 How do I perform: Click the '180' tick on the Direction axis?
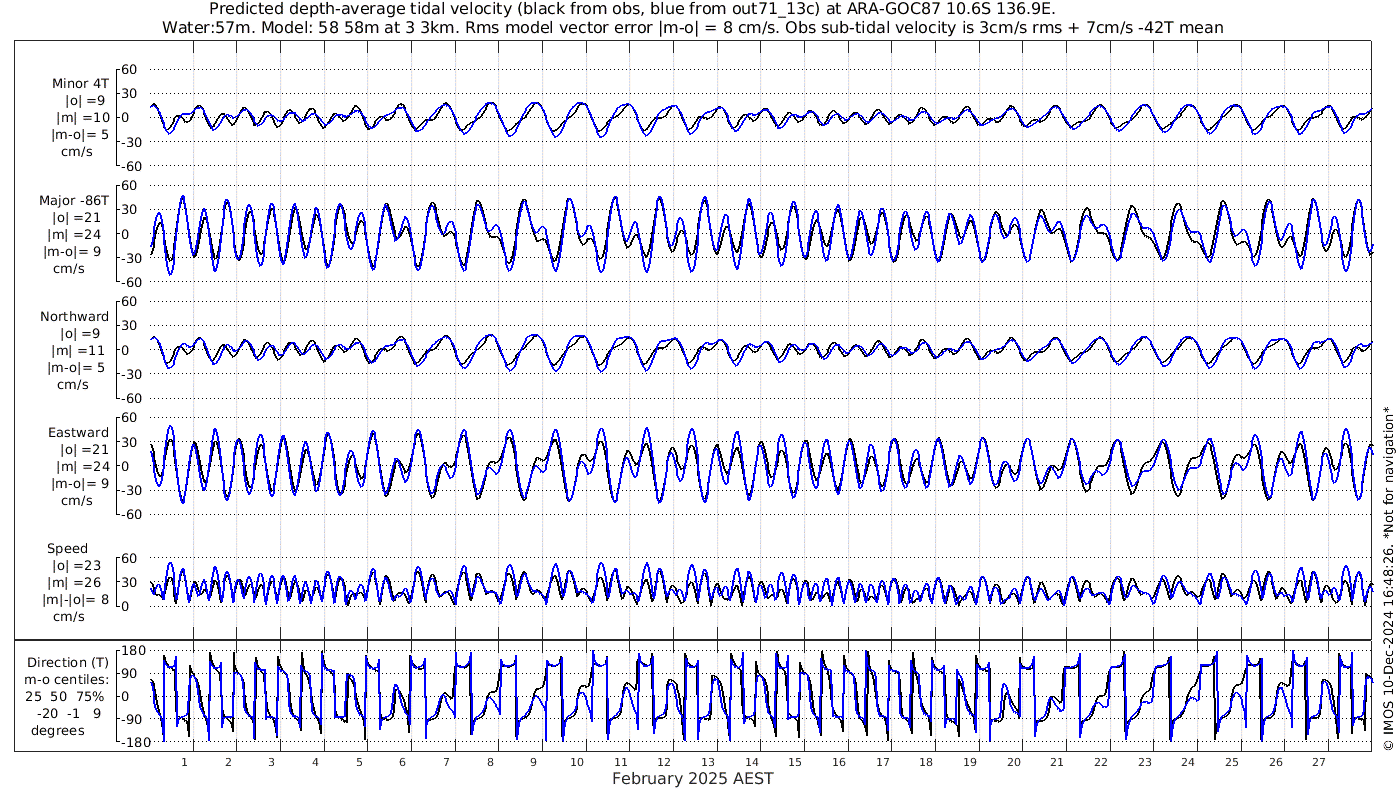[x=134, y=650]
